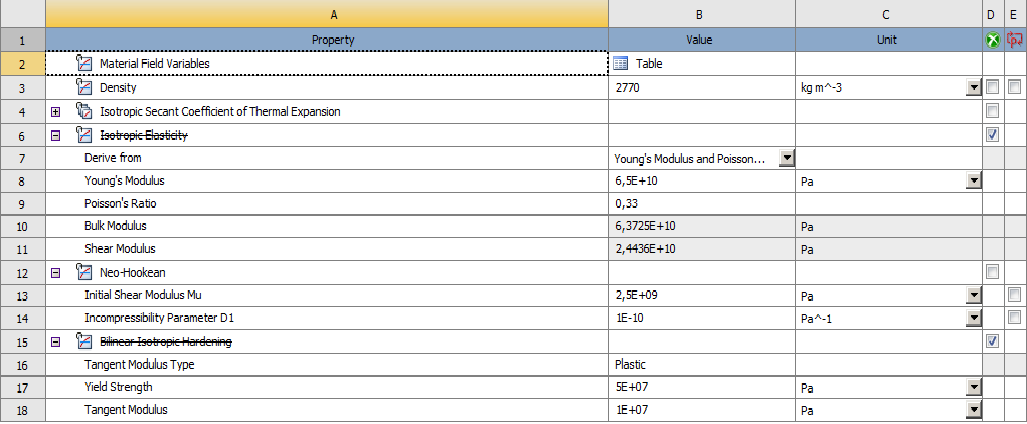
Task: Toggle suppression checkbox for Density
Action: click(993, 87)
